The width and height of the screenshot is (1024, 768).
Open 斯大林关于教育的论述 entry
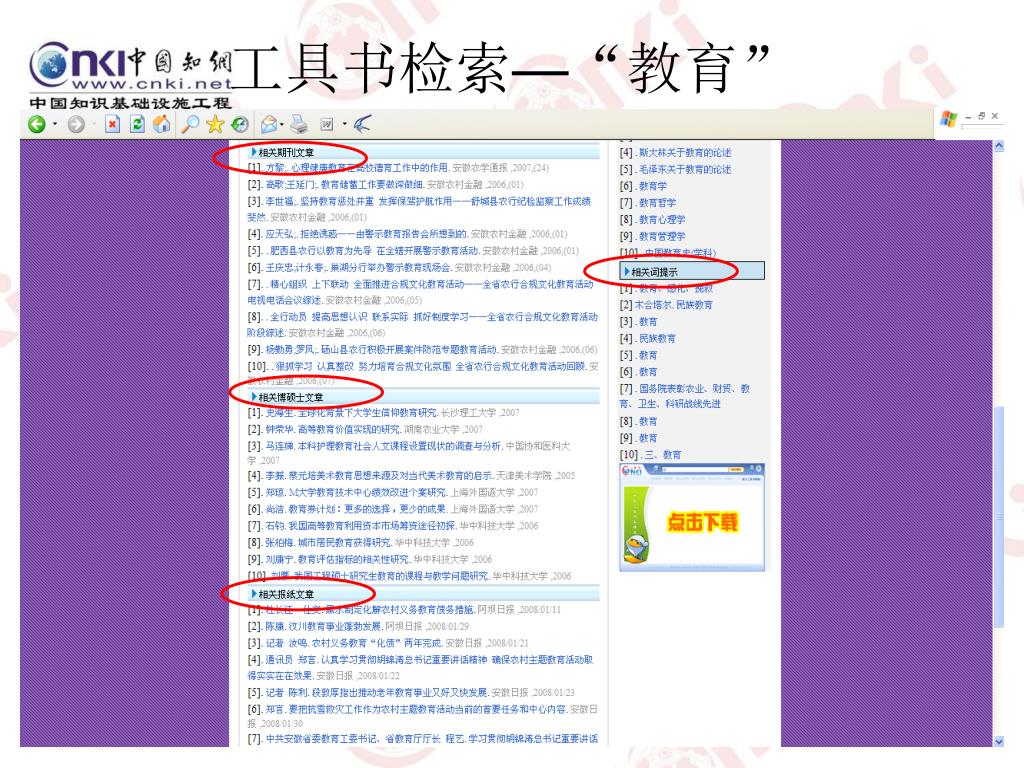685,152
